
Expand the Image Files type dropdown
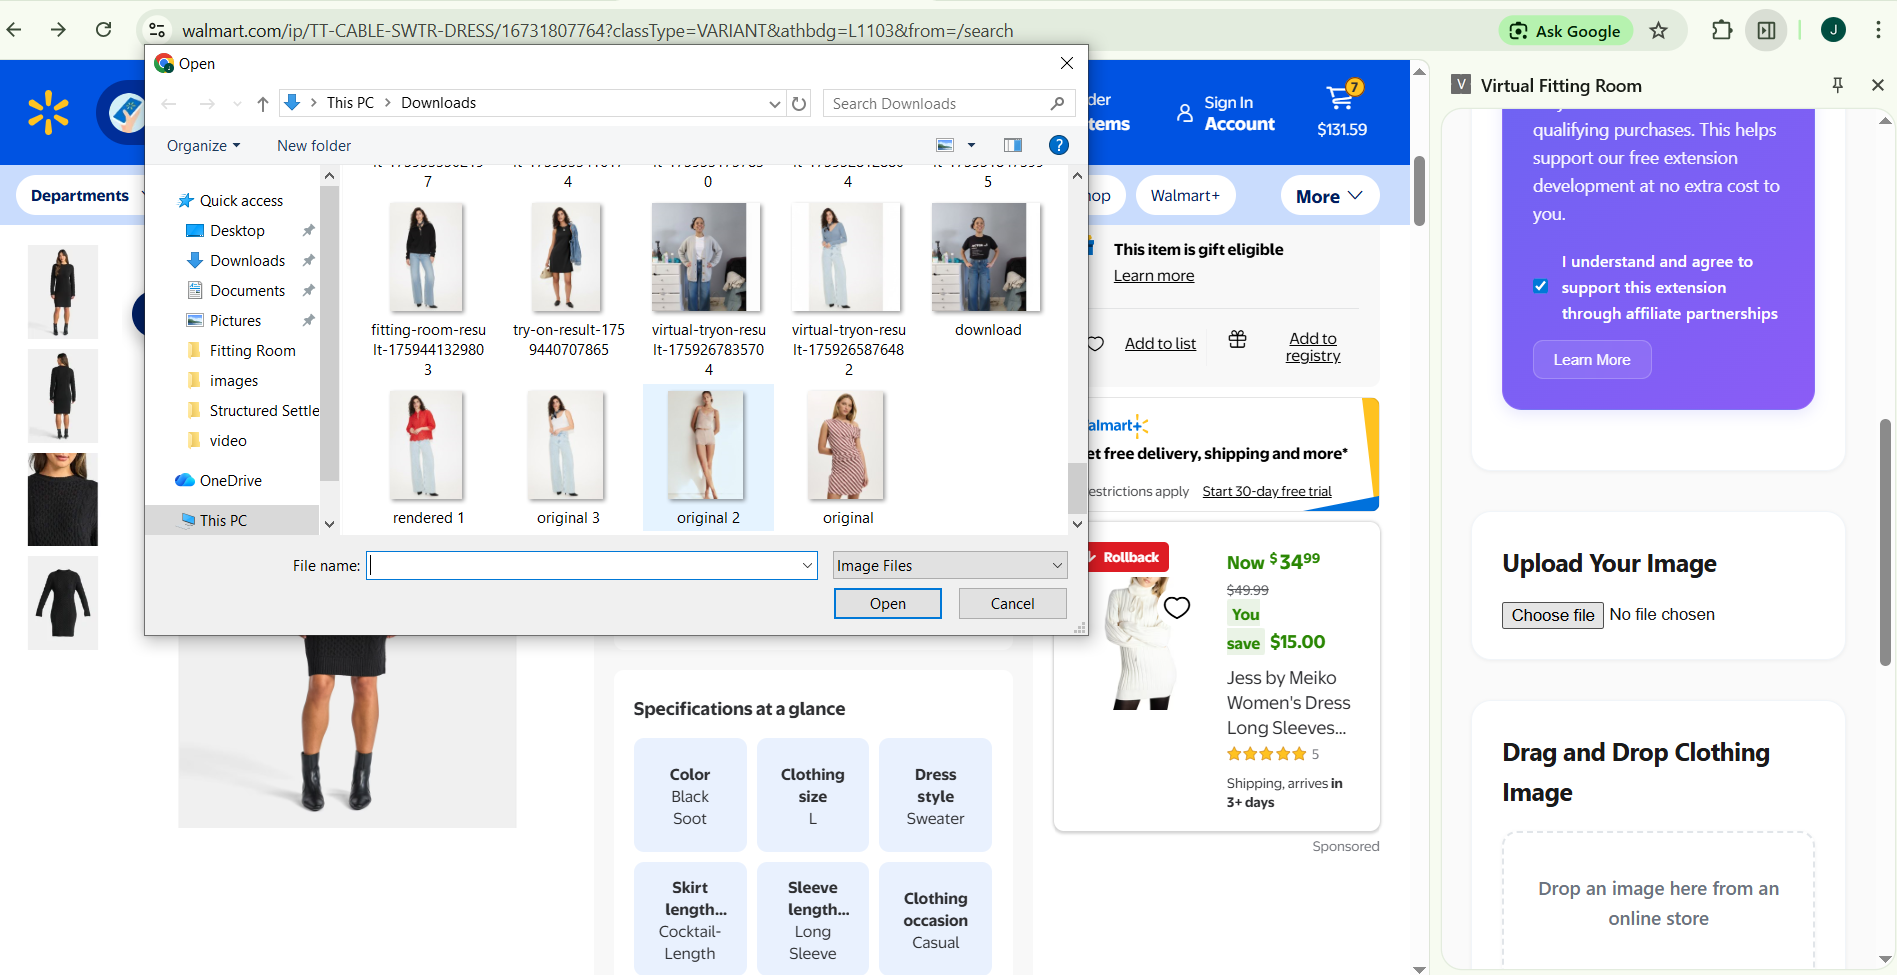point(1057,566)
